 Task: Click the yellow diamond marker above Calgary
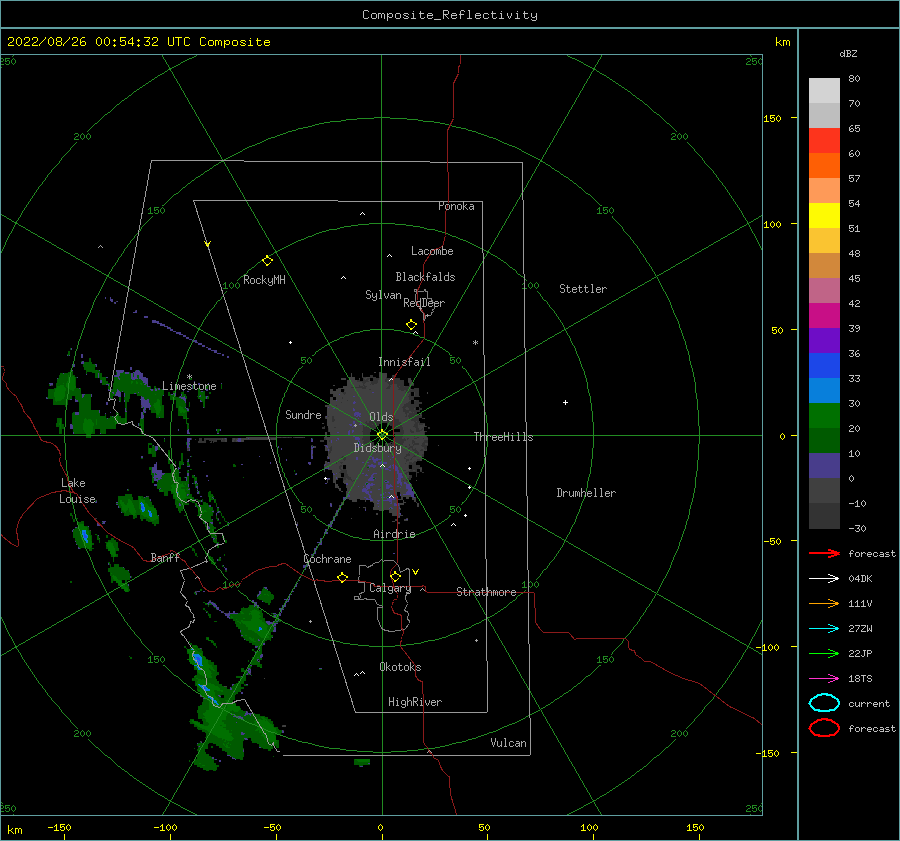[395, 576]
